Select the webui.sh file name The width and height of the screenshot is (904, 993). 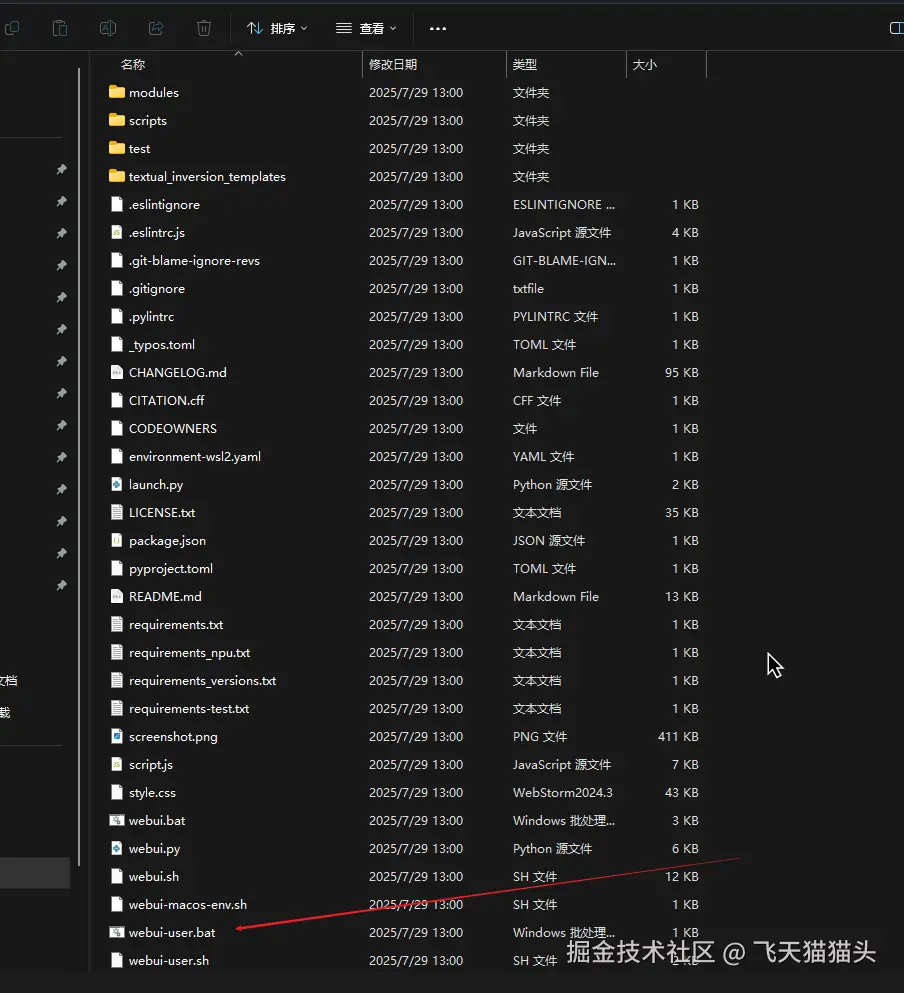pyautogui.click(x=153, y=876)
